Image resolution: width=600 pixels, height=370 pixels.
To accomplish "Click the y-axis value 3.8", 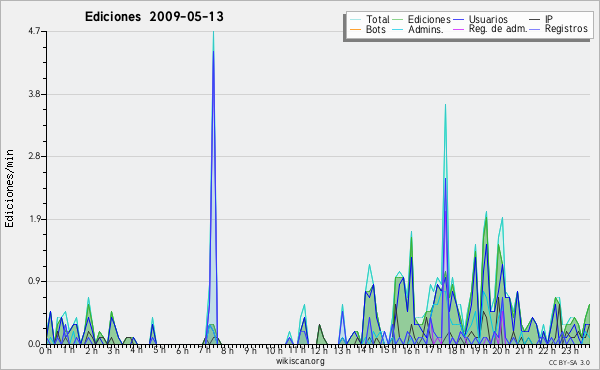I will tap(34, 94).
